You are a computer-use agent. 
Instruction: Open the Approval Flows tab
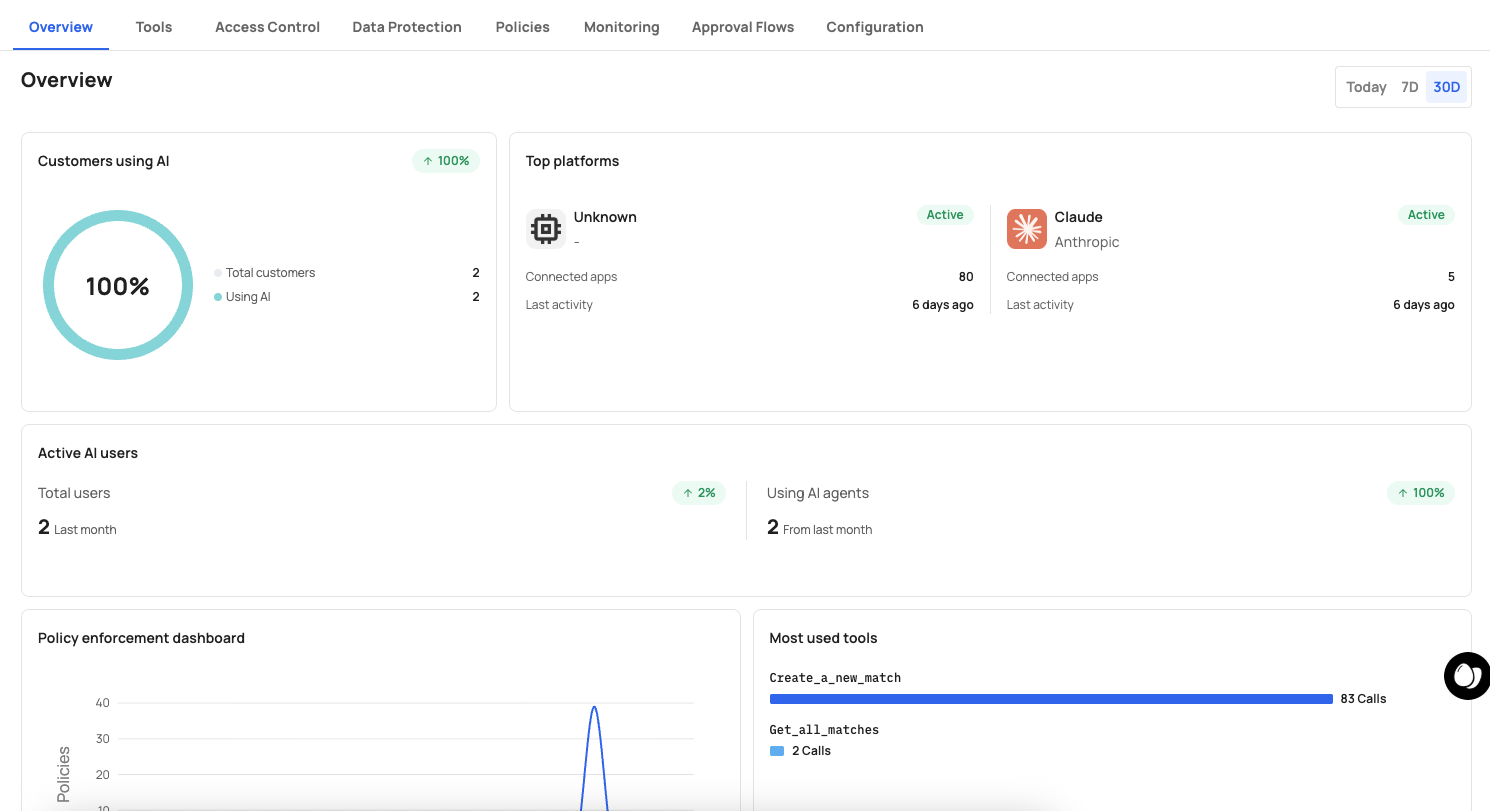[x=742, y=27]
